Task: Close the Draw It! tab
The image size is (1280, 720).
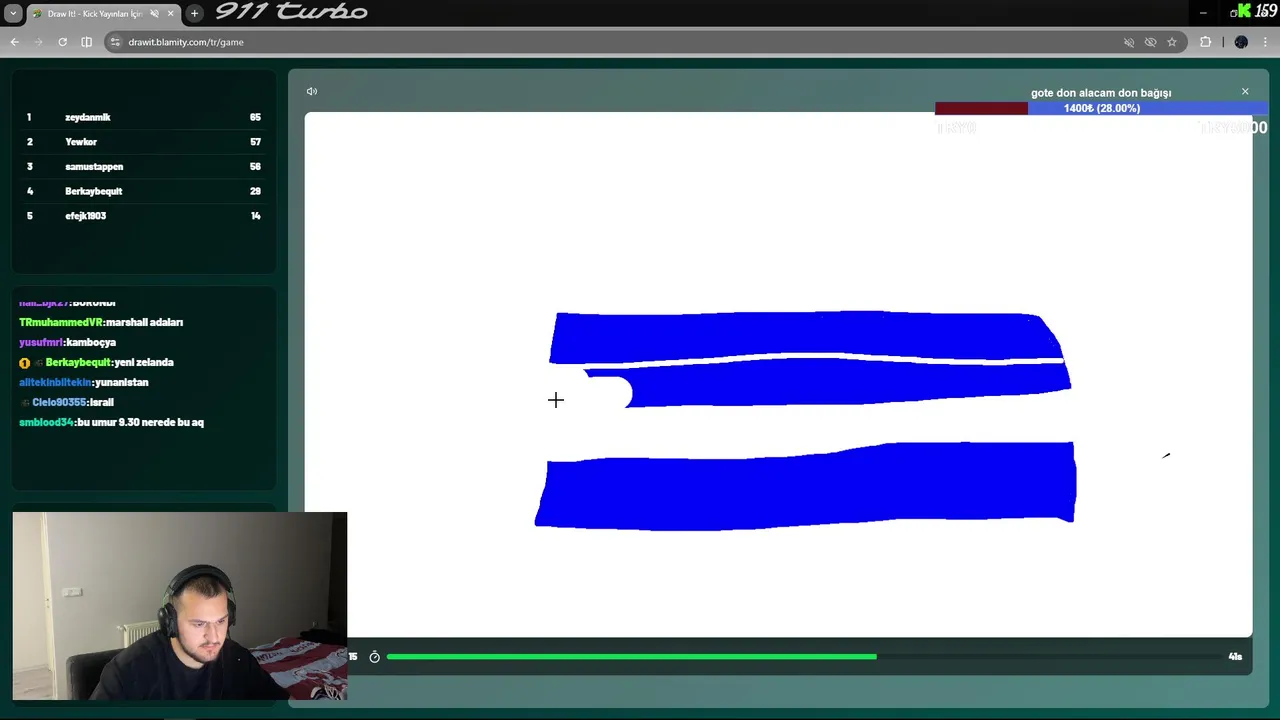Action: click(171, 13)
